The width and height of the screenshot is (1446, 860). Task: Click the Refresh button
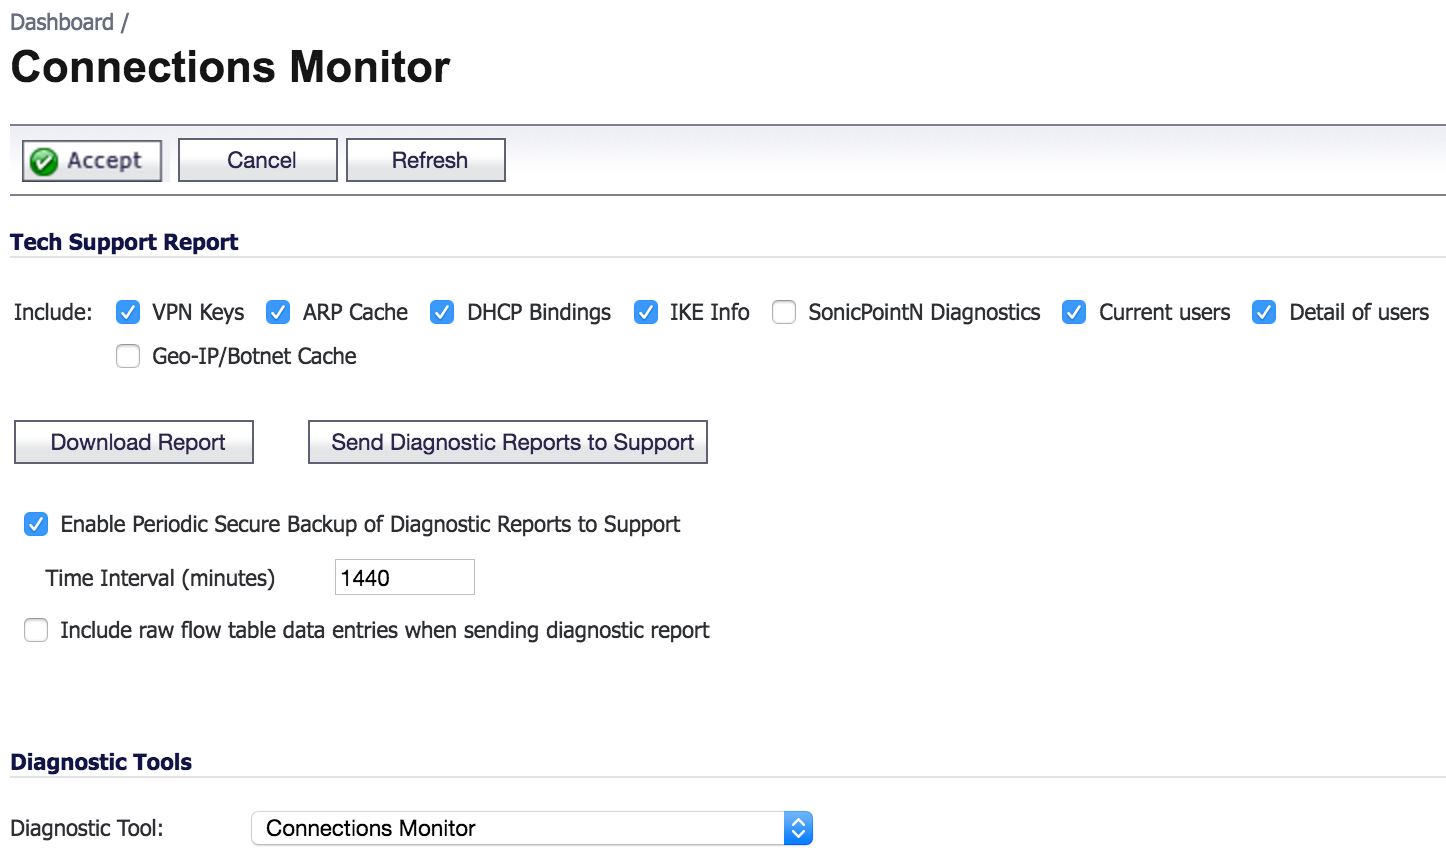tap(426, 160)
